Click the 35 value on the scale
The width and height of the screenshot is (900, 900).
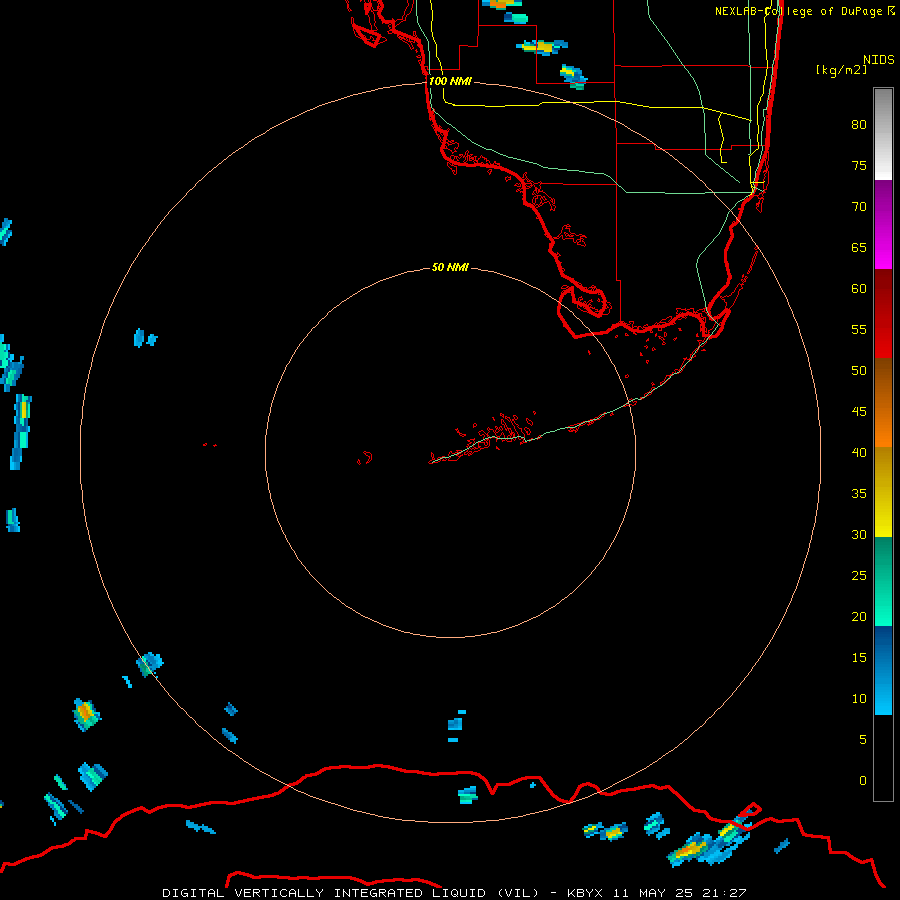(859, 494)
